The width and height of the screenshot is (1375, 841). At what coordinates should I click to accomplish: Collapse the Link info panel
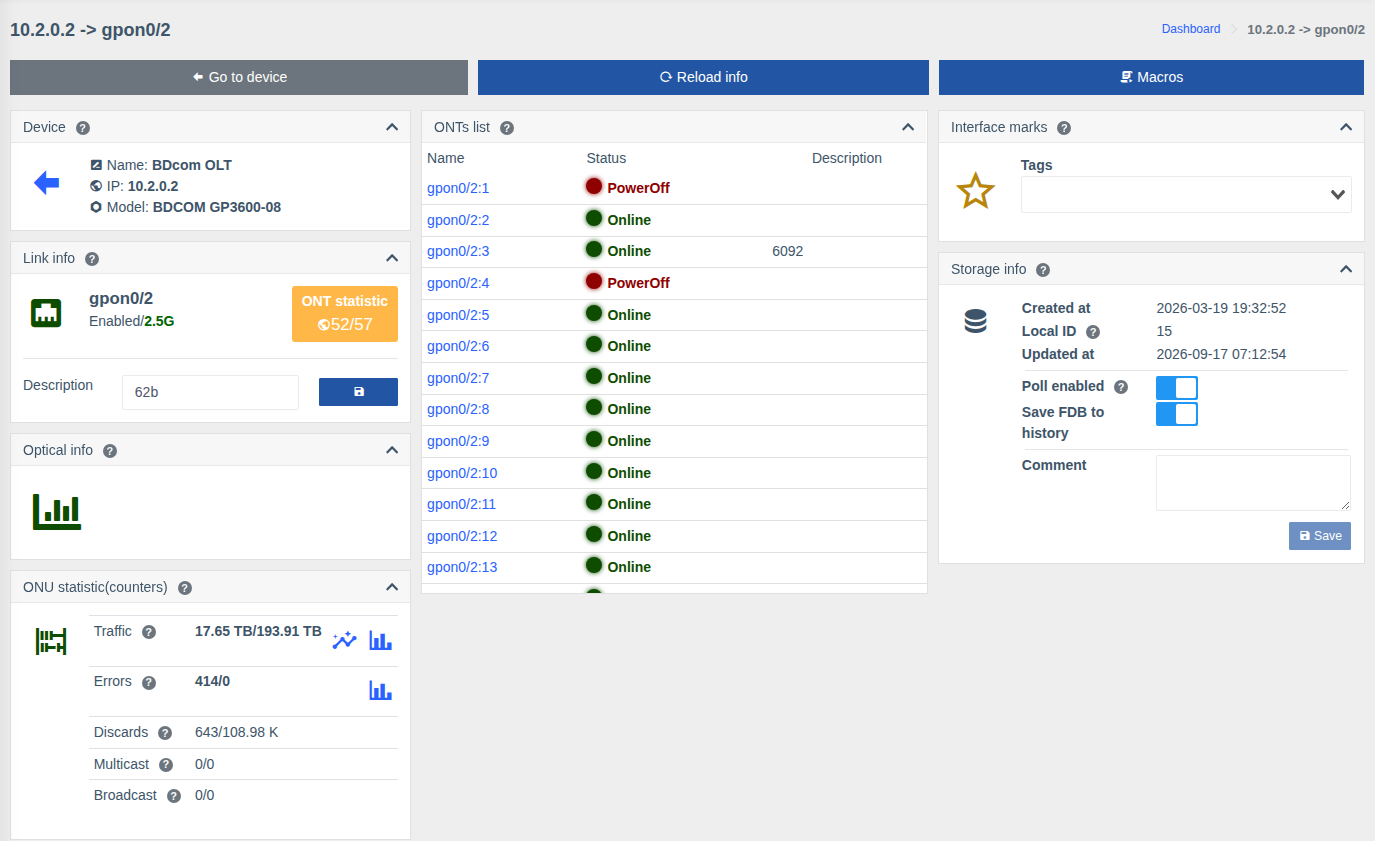[392, 258]
